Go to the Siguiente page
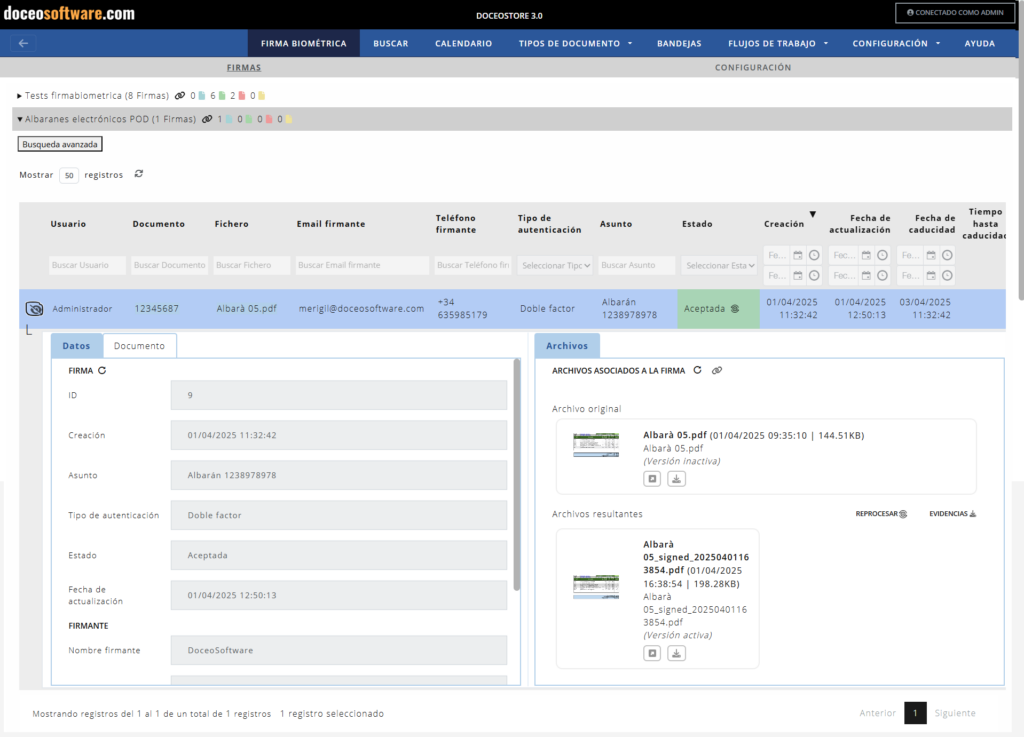Viewport: 1024px width, 737px height. point(955,713)
